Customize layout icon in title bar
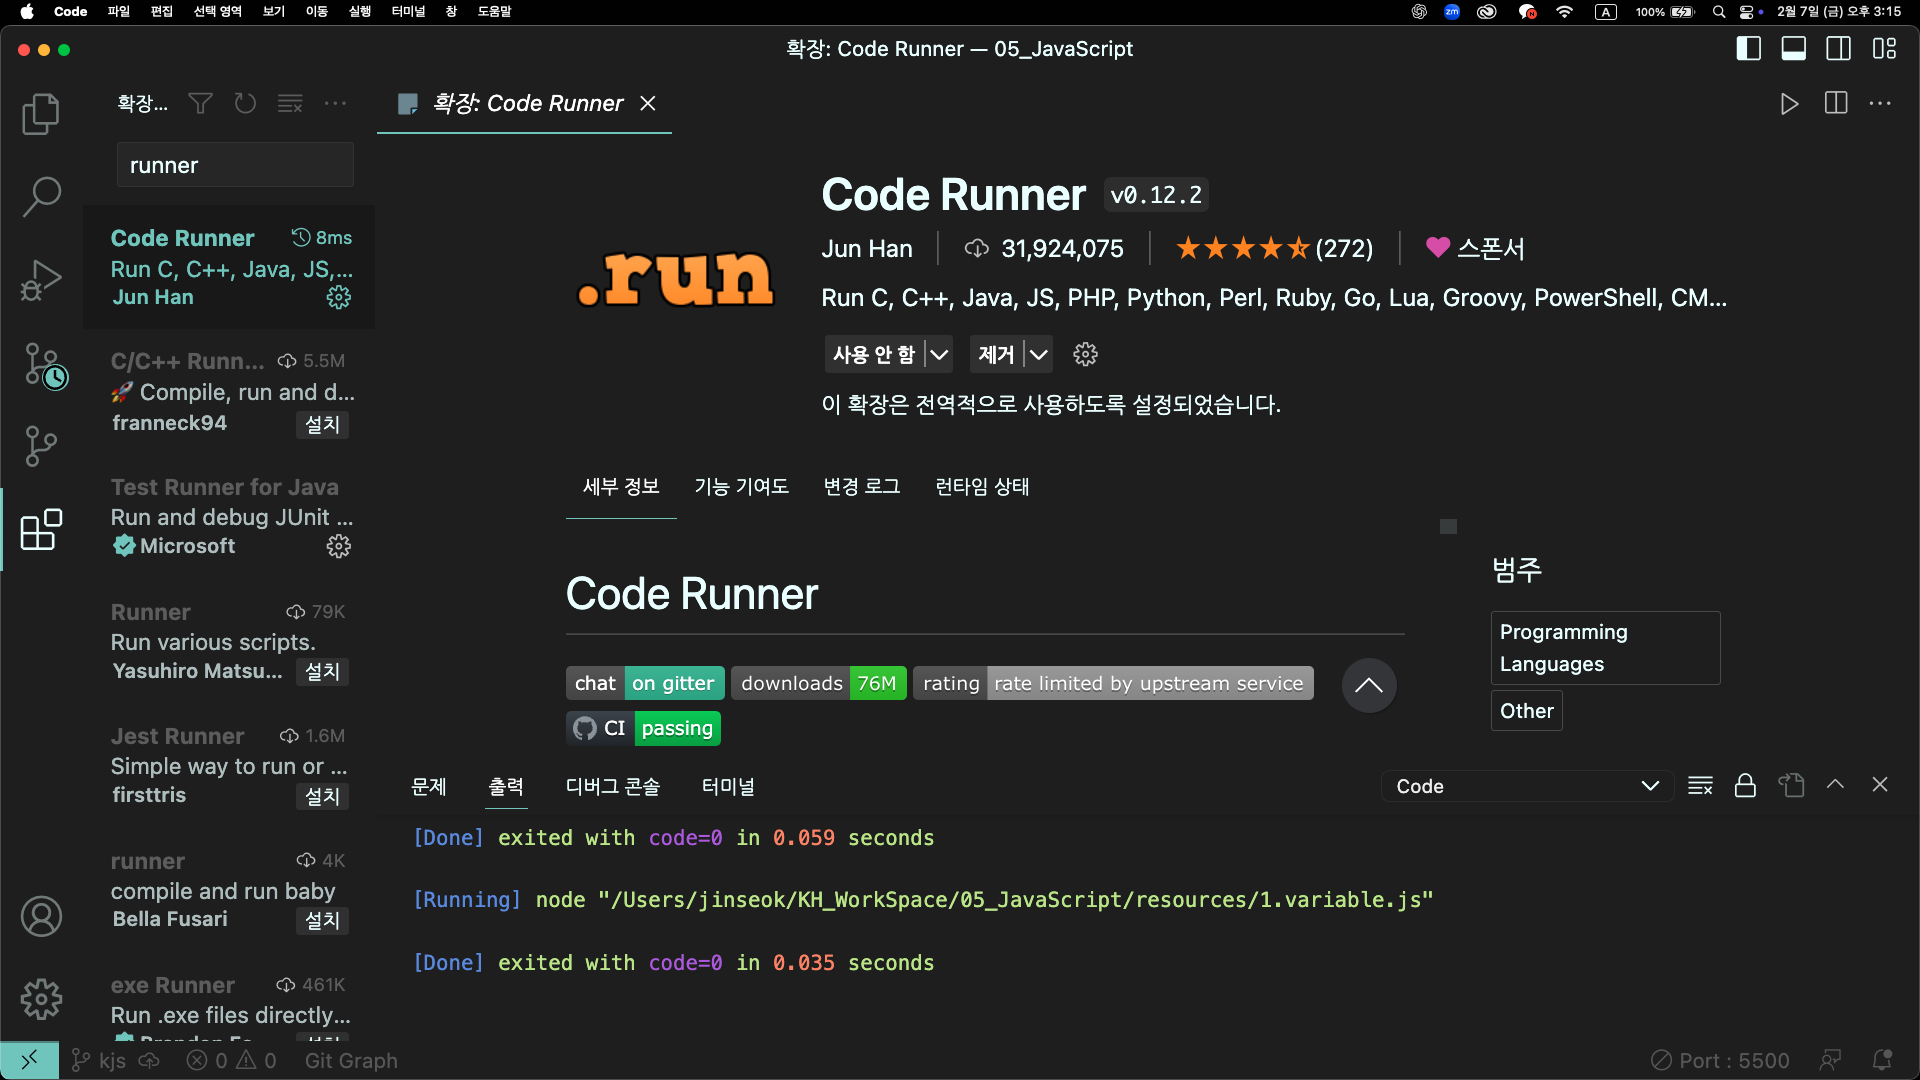 coord(1884,48)
